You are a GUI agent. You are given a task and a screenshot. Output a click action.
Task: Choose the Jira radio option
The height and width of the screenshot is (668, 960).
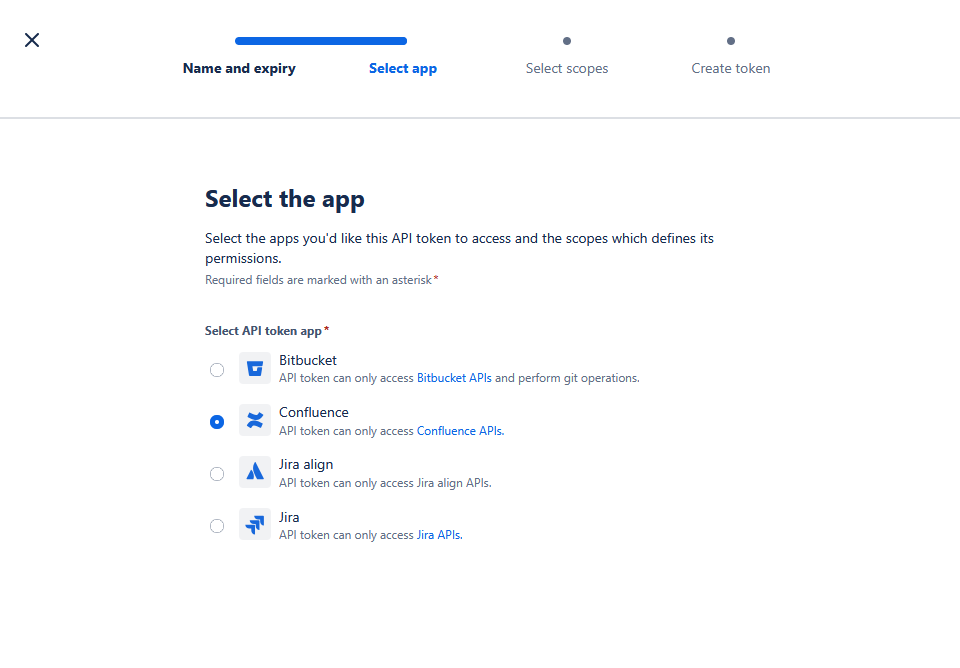point(217,526)
